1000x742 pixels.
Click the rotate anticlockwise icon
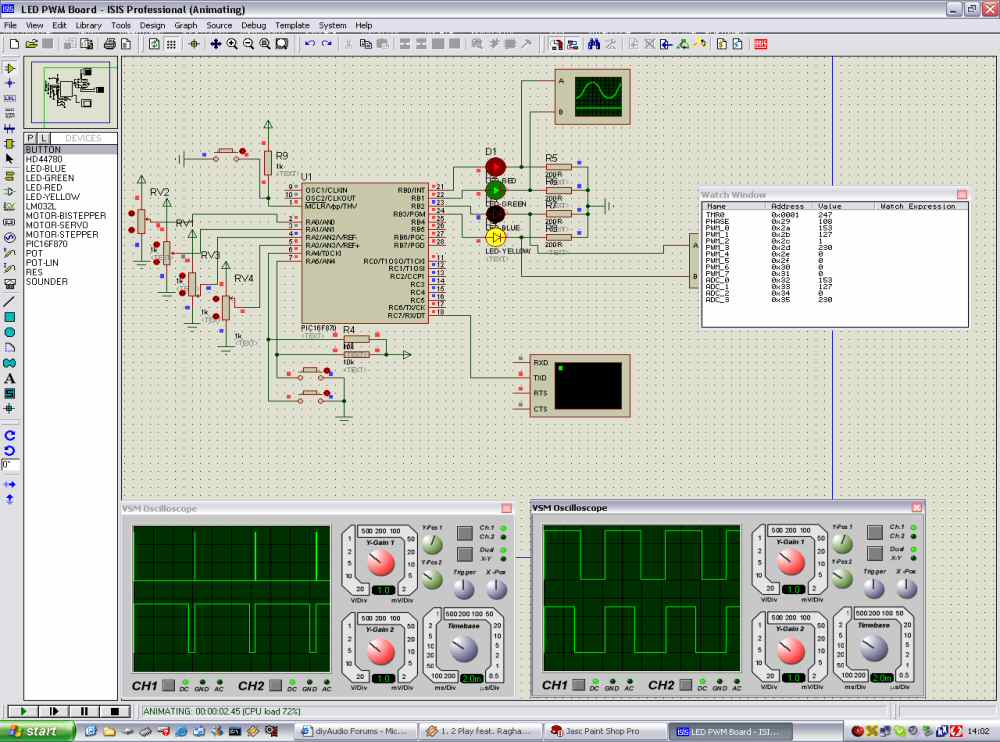[10, 450]
